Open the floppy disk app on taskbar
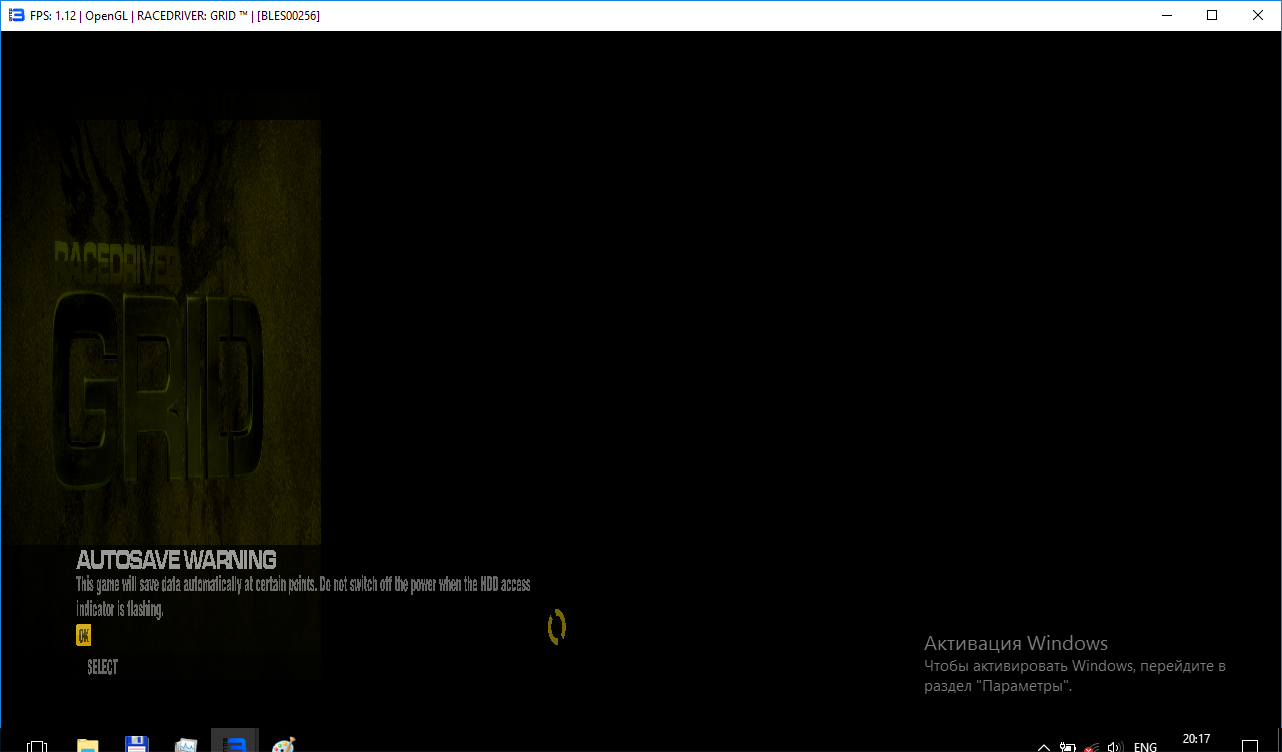The width and height of the screenshot is (1282, 752). (x=137, y=745)
